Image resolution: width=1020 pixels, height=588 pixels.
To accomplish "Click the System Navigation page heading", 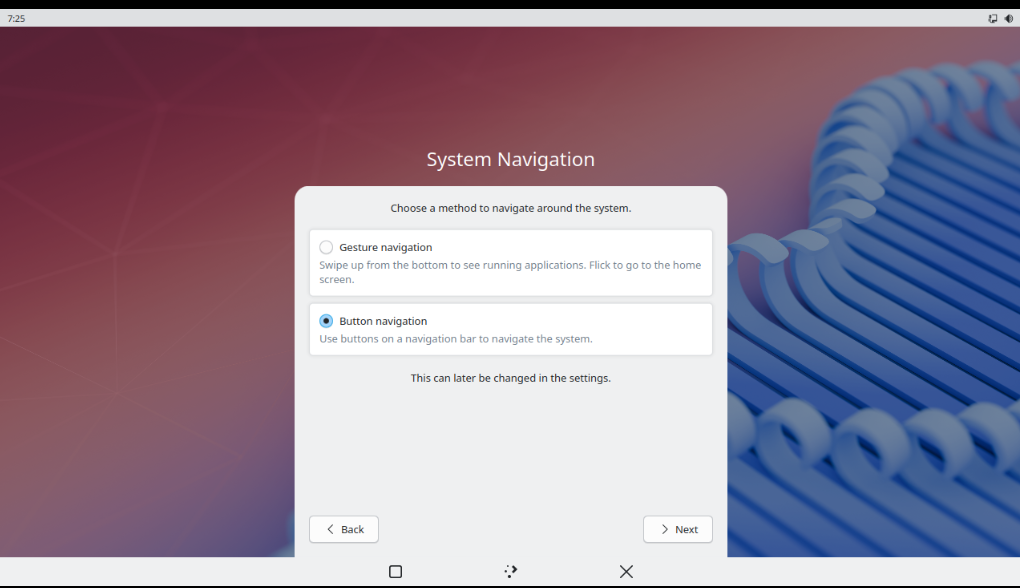I will click(x=510, y=159).
